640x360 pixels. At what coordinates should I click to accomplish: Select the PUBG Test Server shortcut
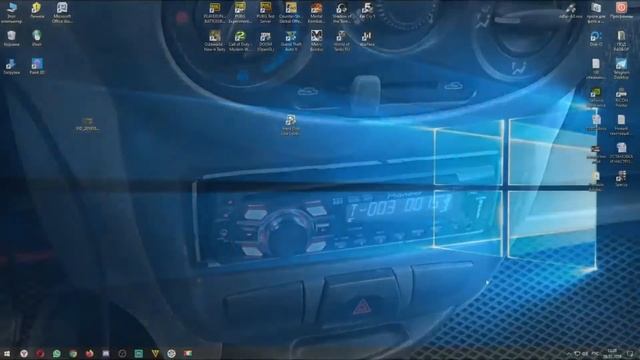(x=265, y=12)
